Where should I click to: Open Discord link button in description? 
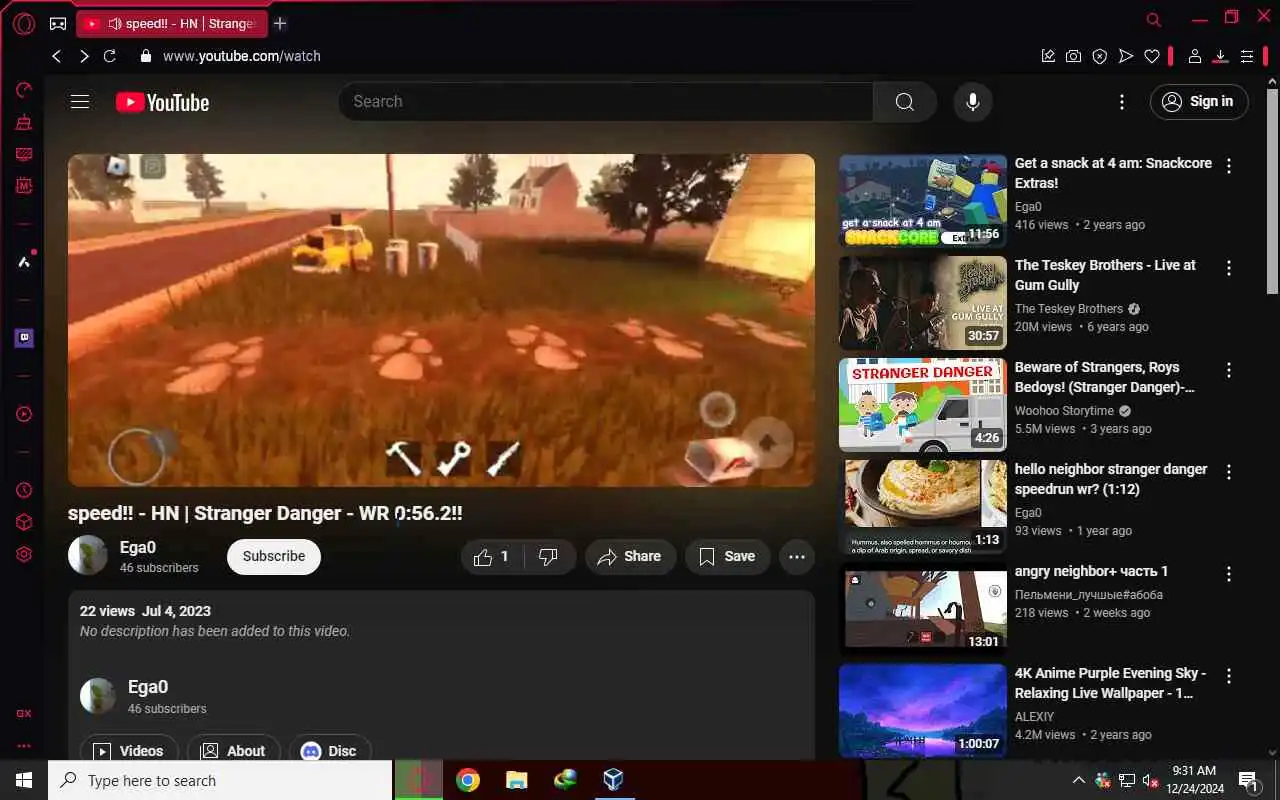pyautogui.click(x=330, y=751)
